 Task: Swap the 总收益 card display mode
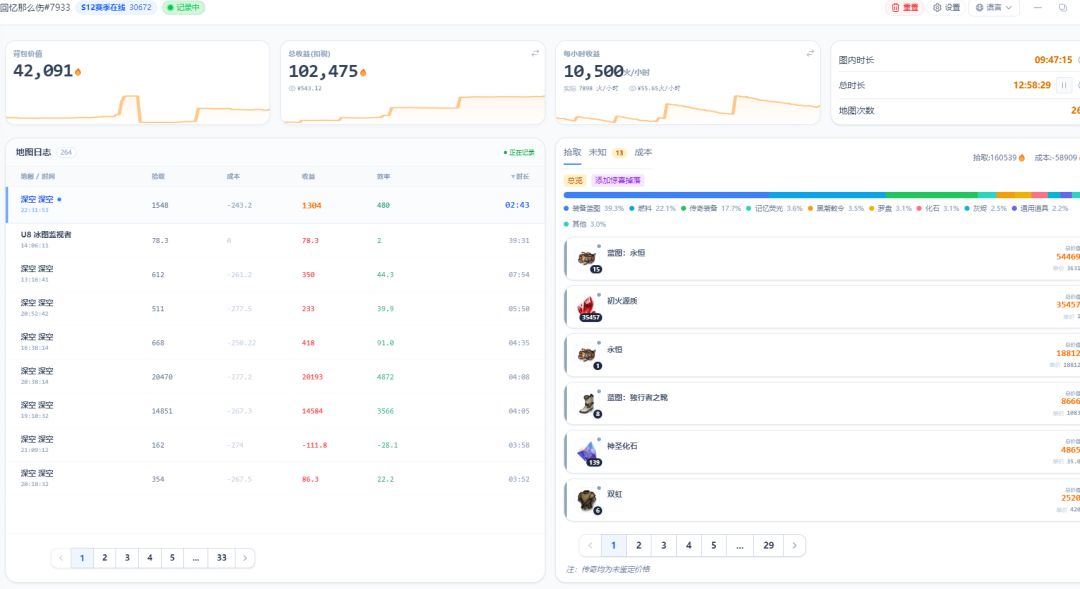pos(535,53)
